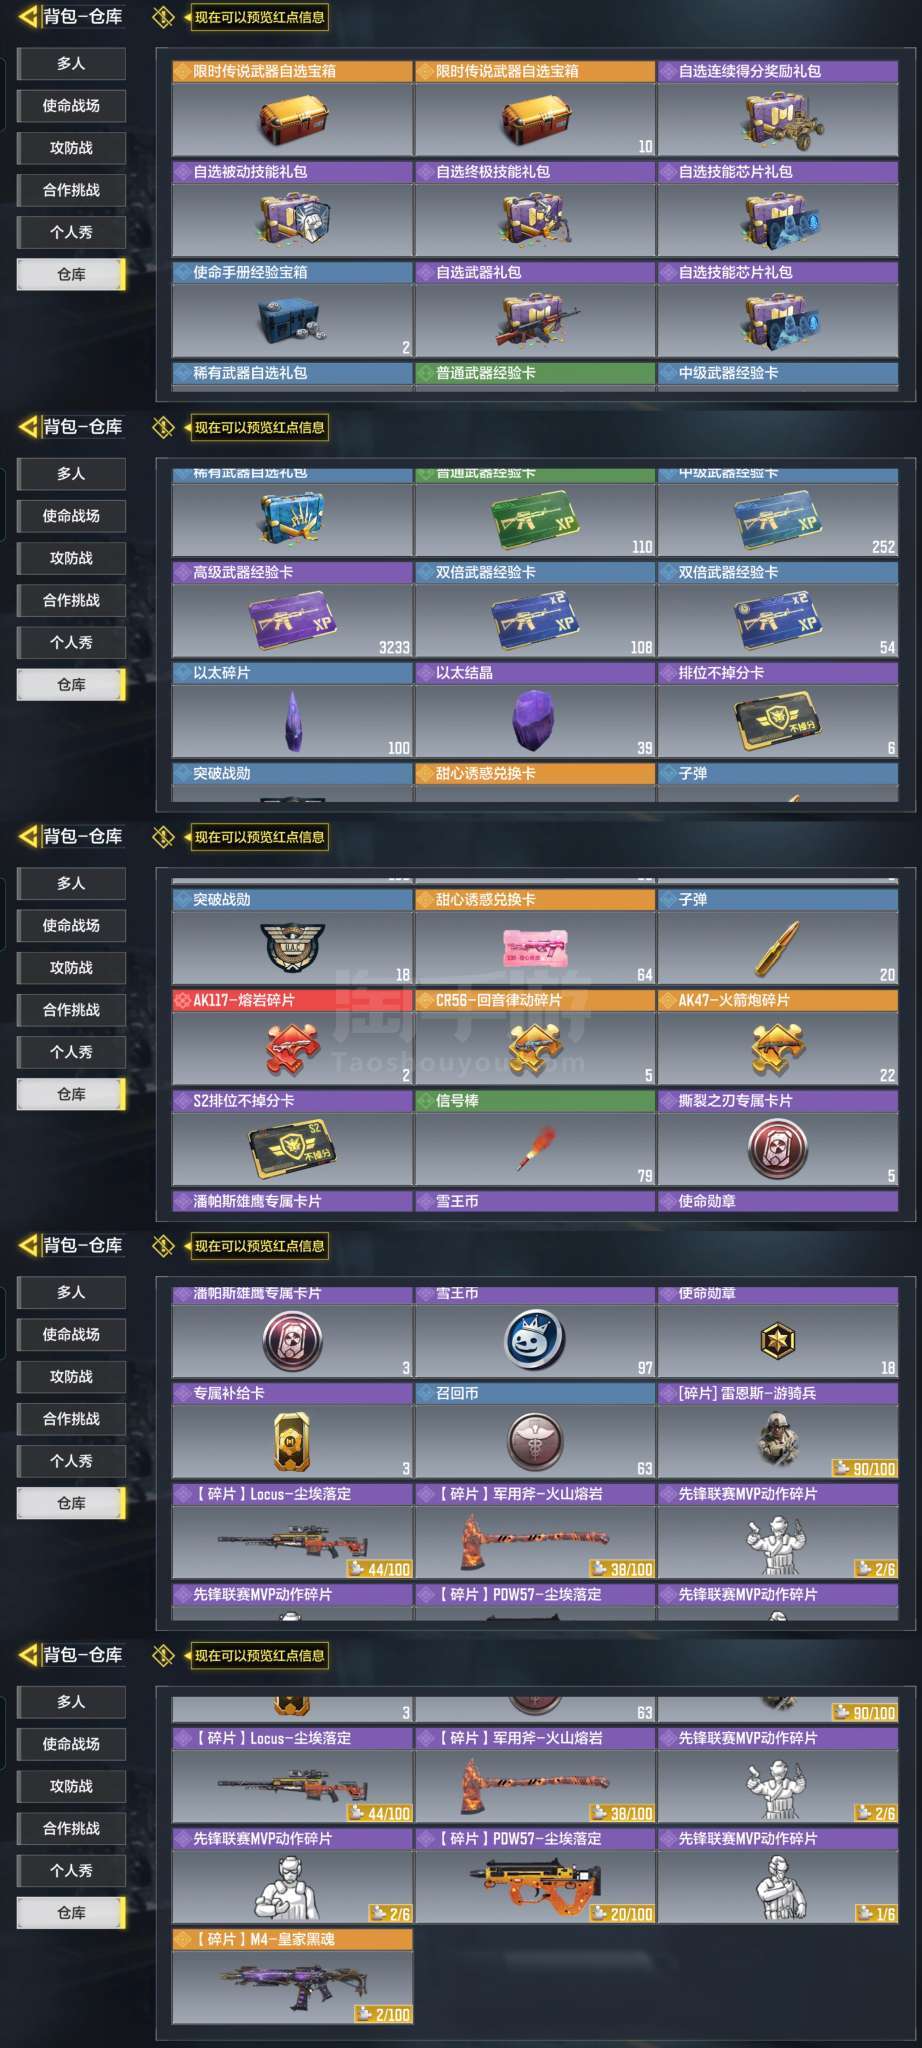Select the 专属补给卡 gold card
Image resolution: width=922 pixels, height=2048 pixels.
click(x=292, y=1441)
